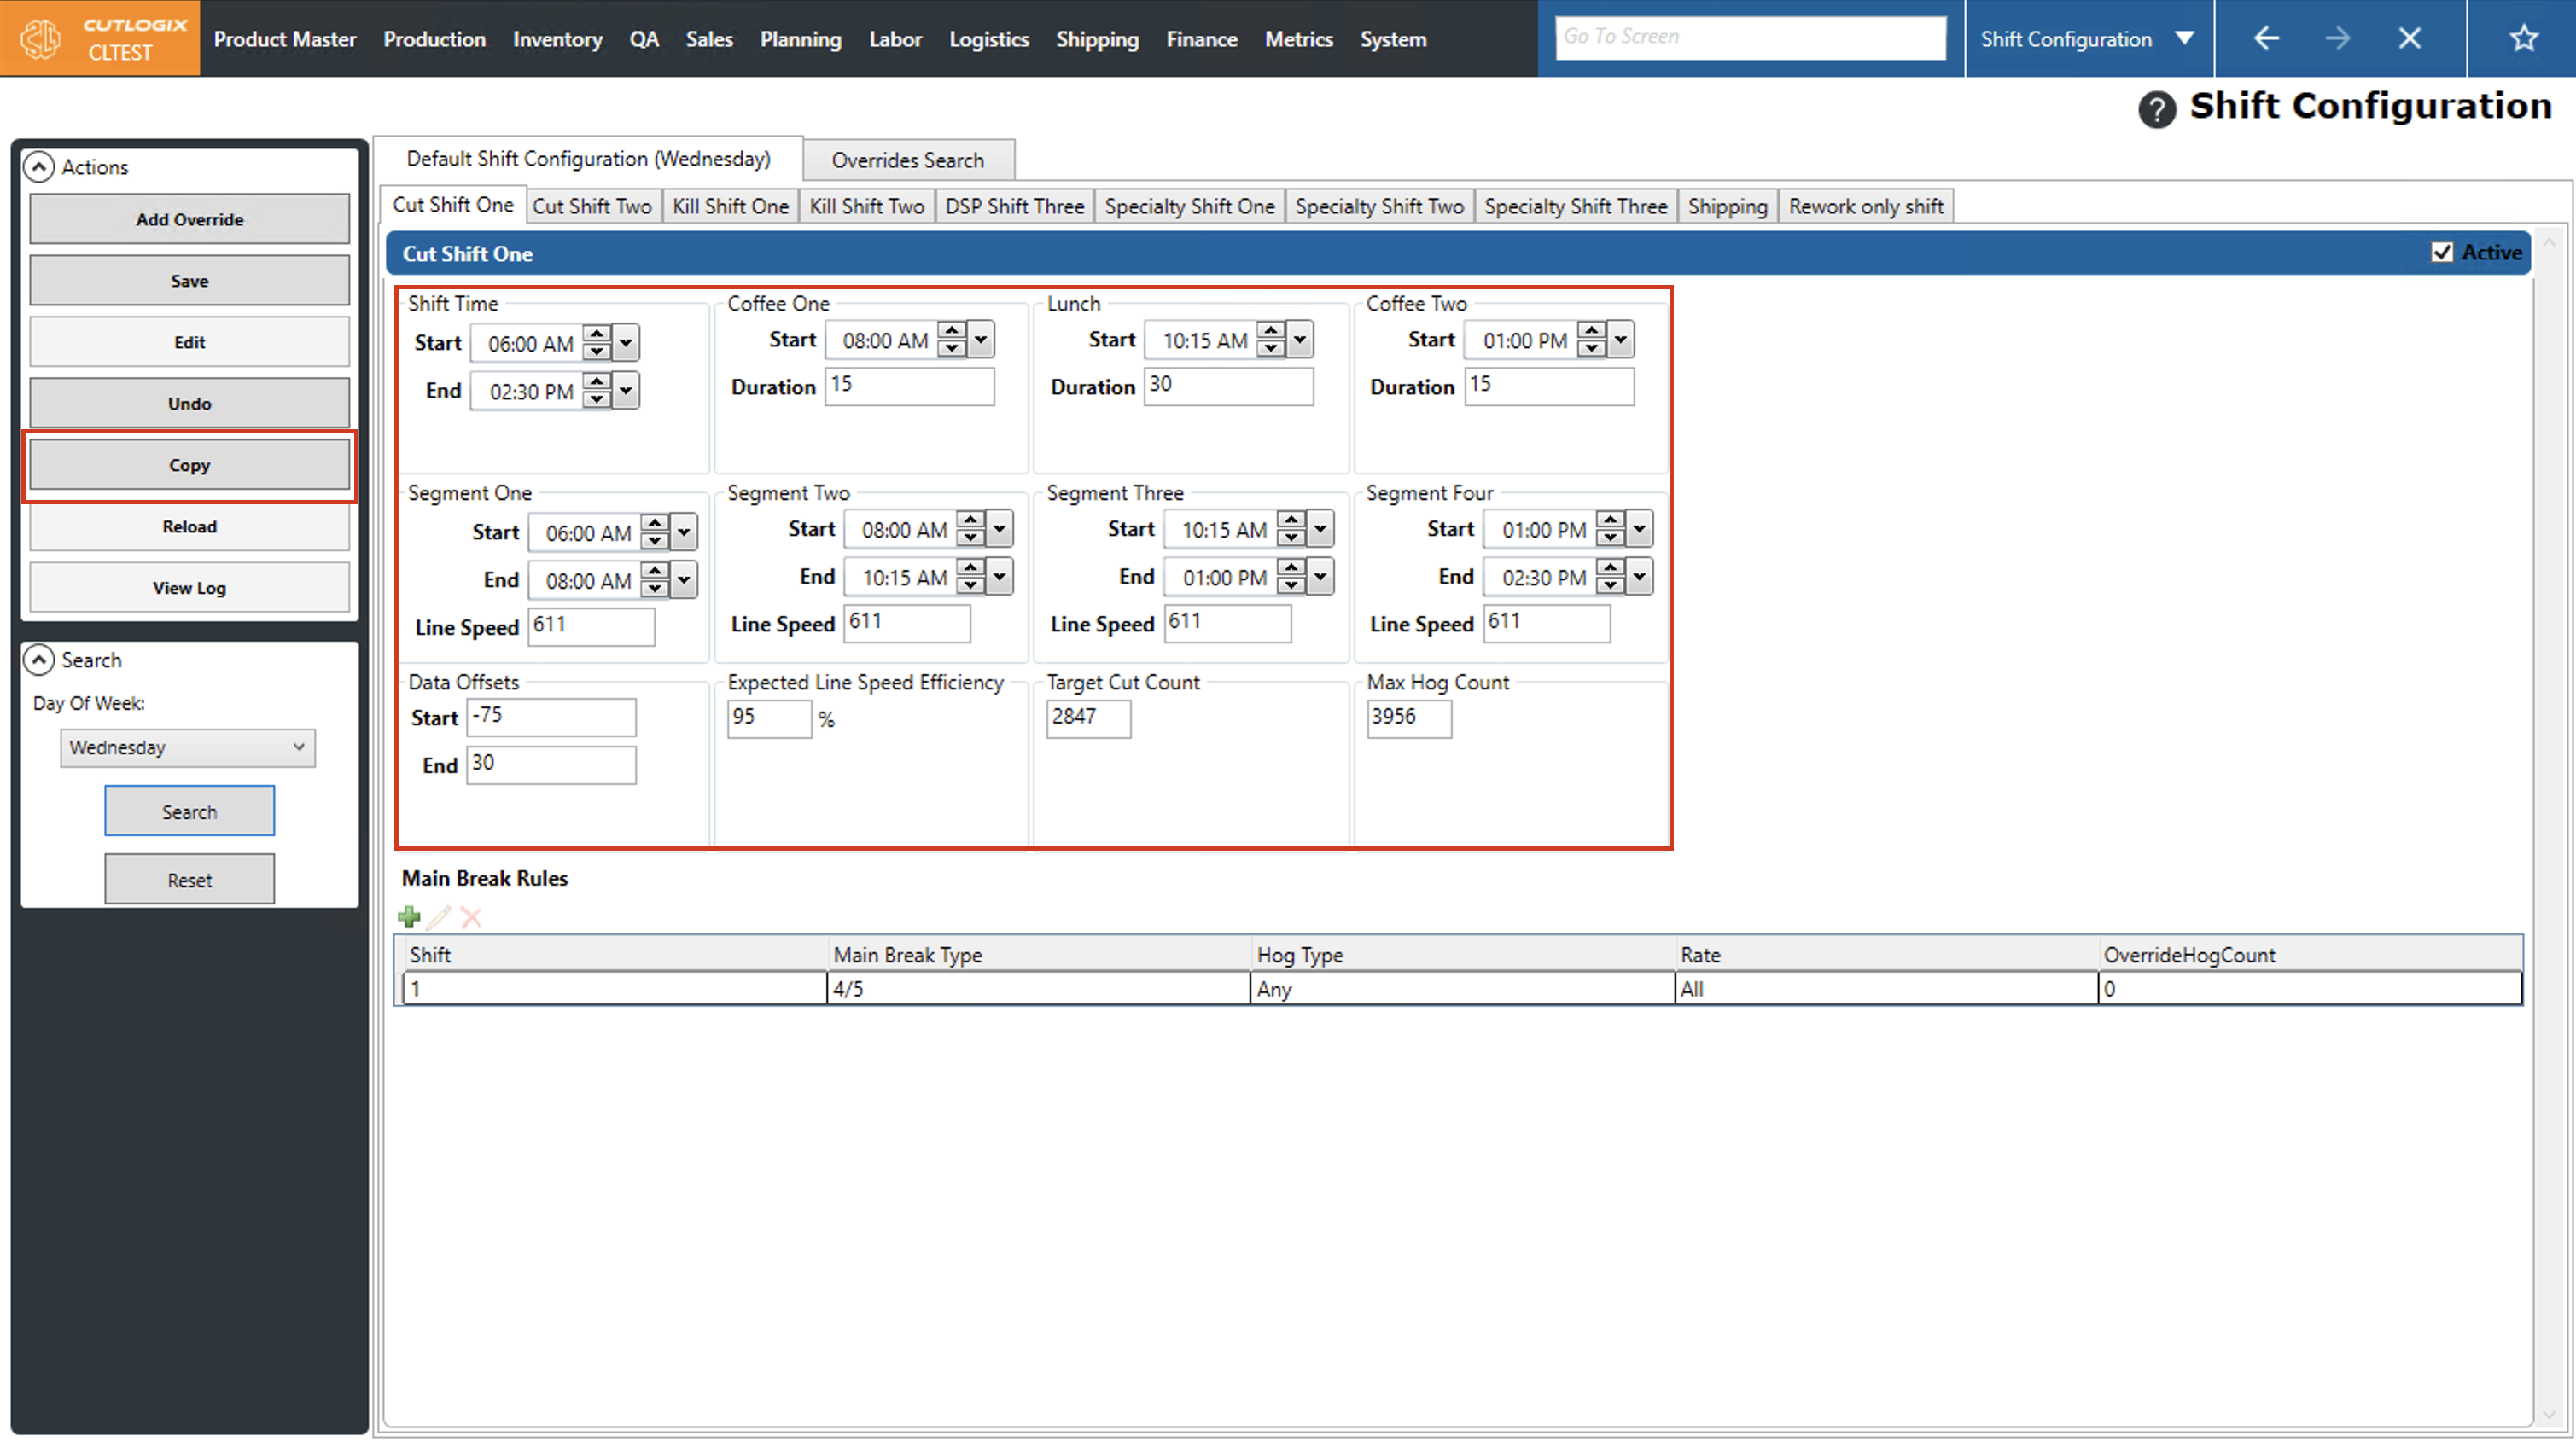Switch to Kill Shift One tab
2576x1442 pixels.
click(730, 207)
